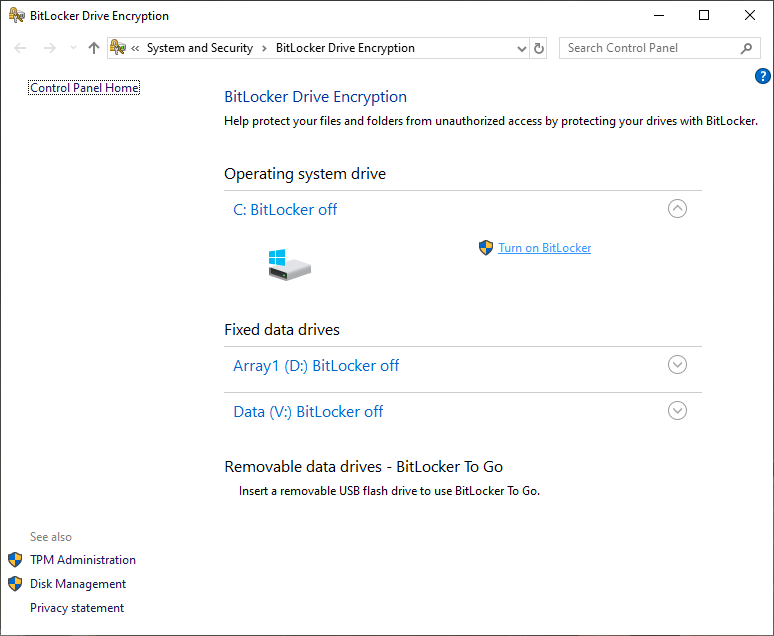Go up one level with up arrow
The width and height of the screenshot is (774, 636).
(x=94, y=48)
